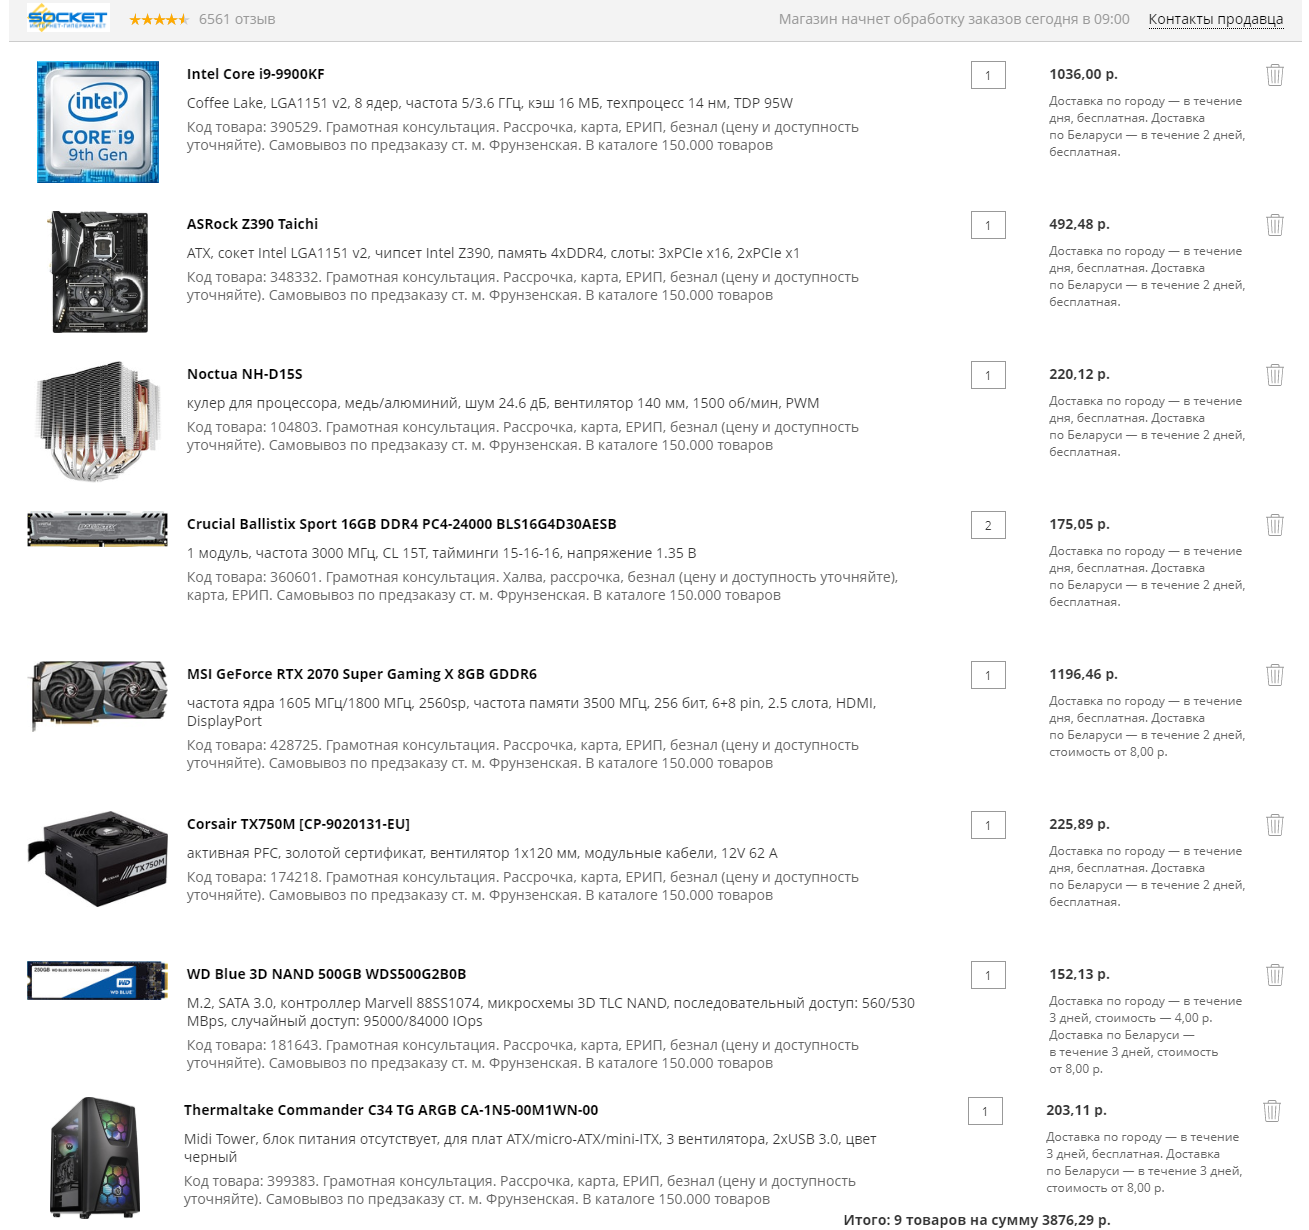This screenshot has height=1230, width=1309.
Task: Edit quantity field for ASRock Z390 Taichi
Action: tap(988, 225)
